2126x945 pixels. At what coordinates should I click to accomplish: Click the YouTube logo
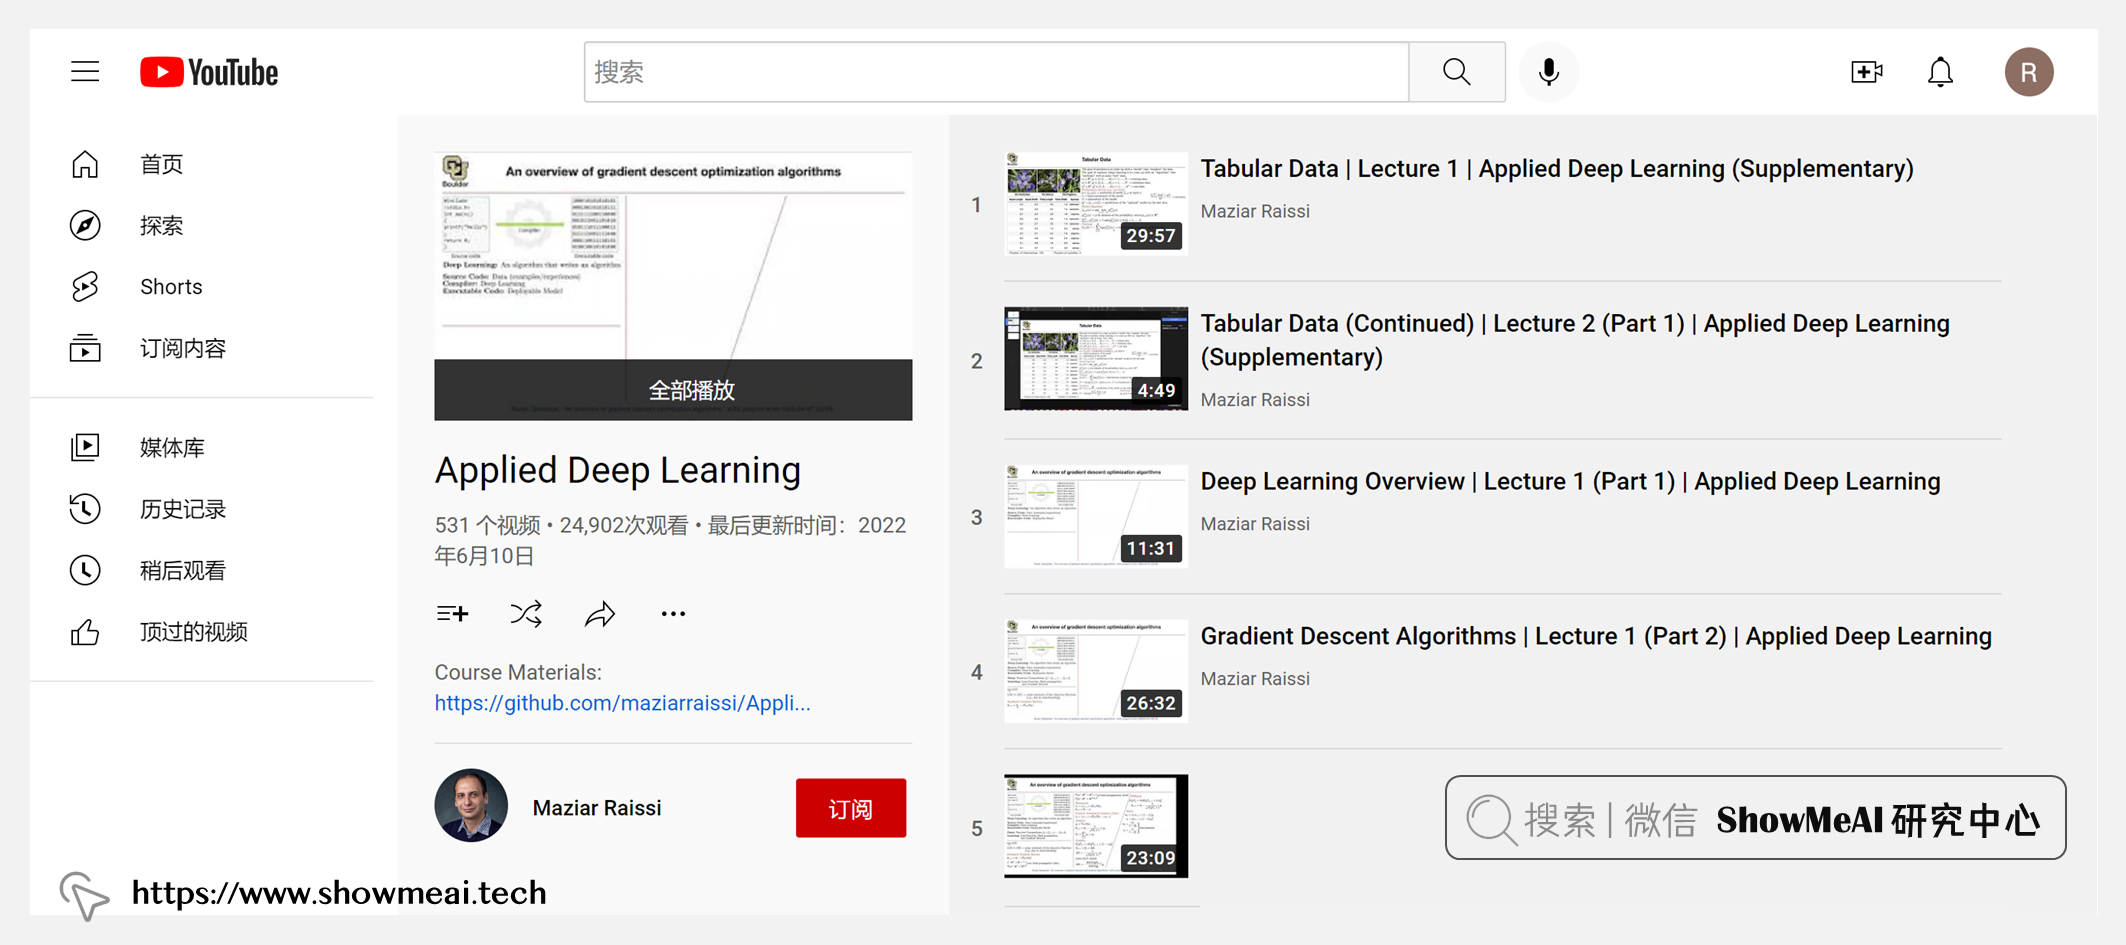tap(209, 72)
